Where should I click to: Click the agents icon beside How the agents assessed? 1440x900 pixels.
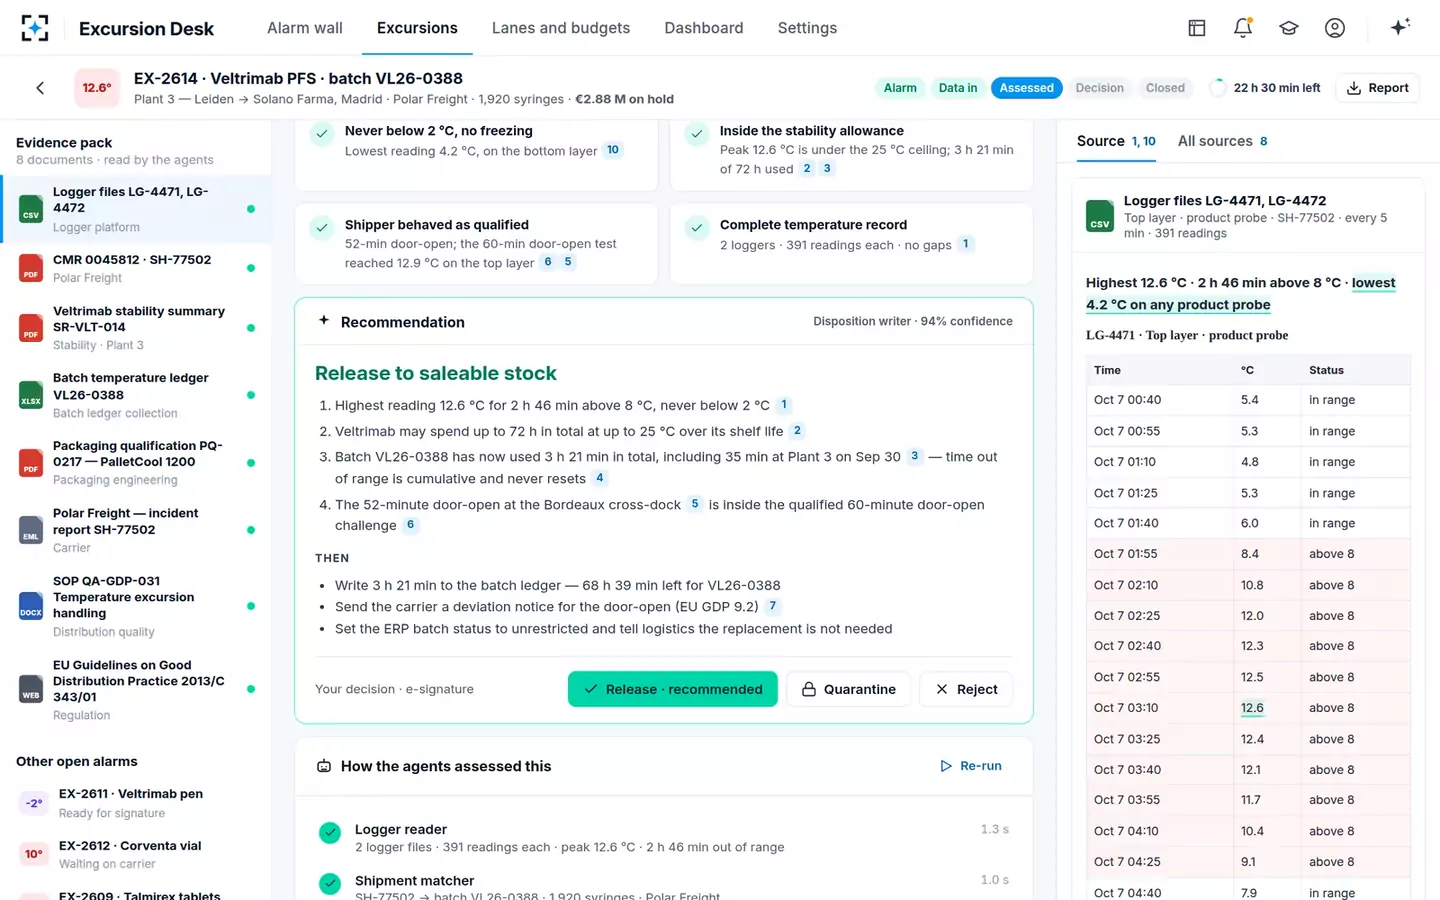[x=324, y=766]
